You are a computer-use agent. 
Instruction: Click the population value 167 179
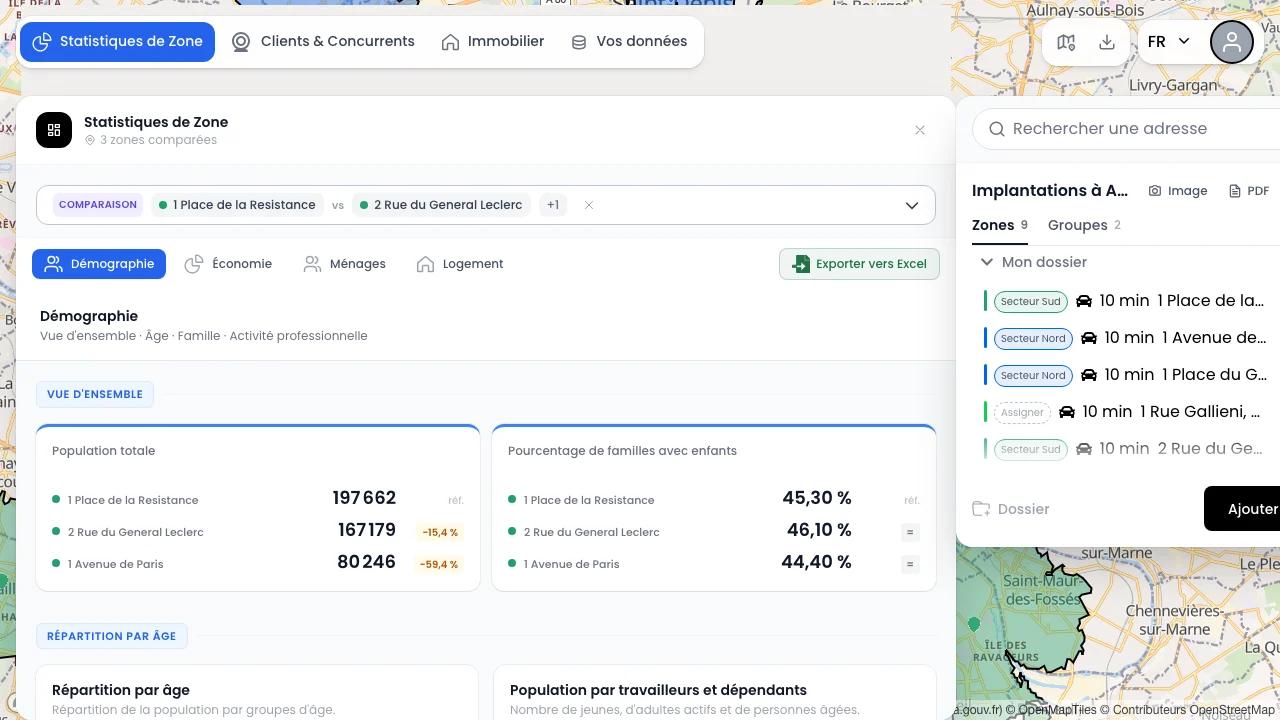point(367,530)
